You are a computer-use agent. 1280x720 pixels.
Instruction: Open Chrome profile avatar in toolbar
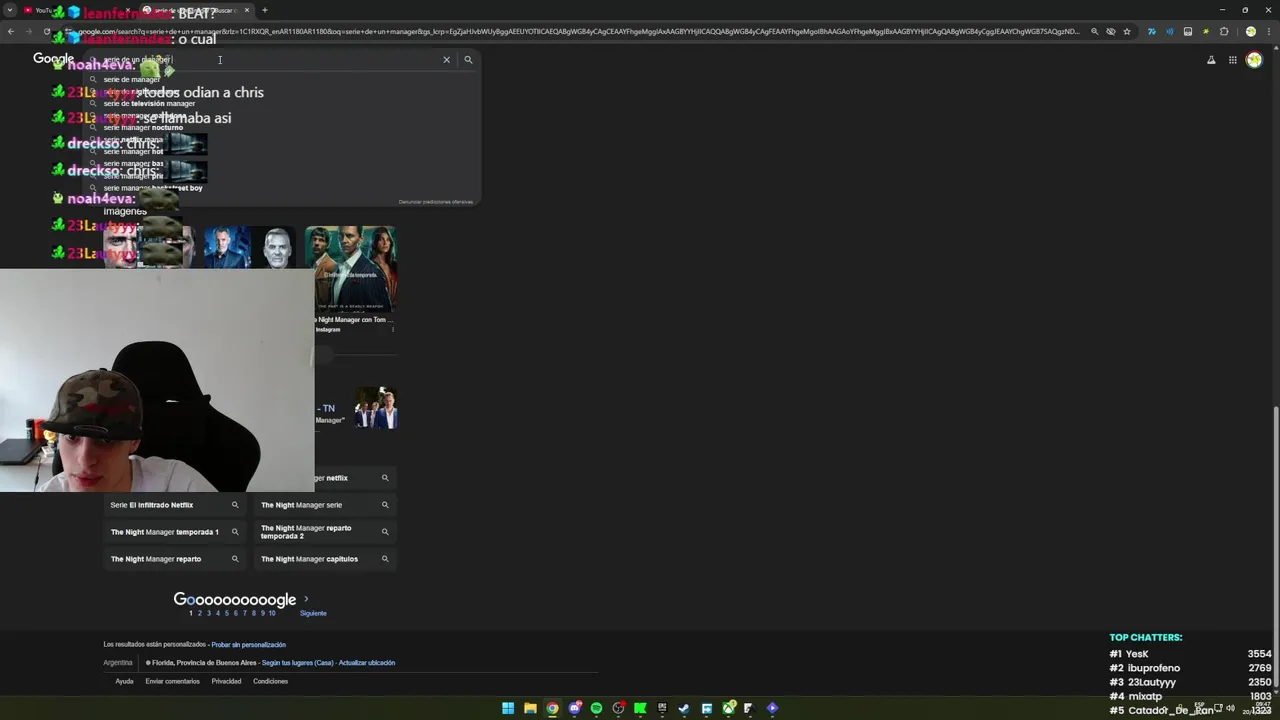pyautogui.click(x=1250, y=32)
